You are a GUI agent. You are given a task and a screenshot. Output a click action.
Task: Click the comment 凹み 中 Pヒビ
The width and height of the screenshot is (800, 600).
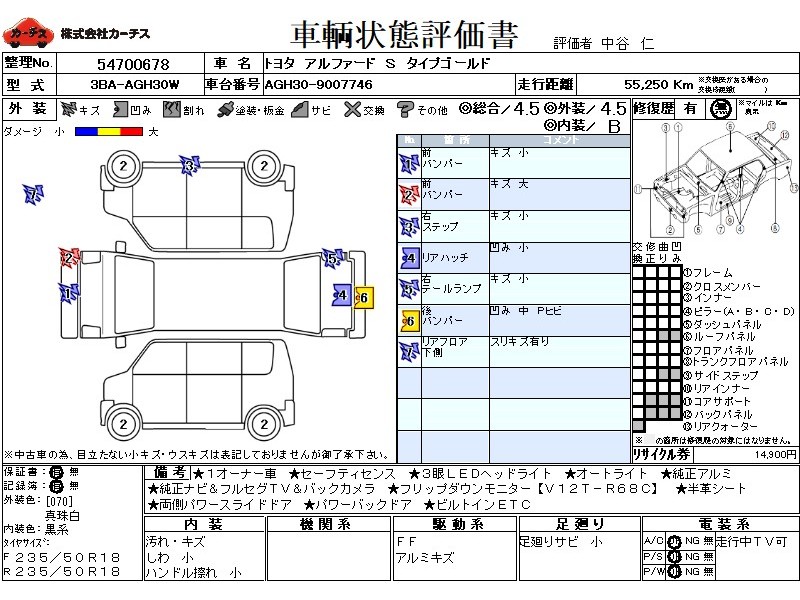click(526, 311)
